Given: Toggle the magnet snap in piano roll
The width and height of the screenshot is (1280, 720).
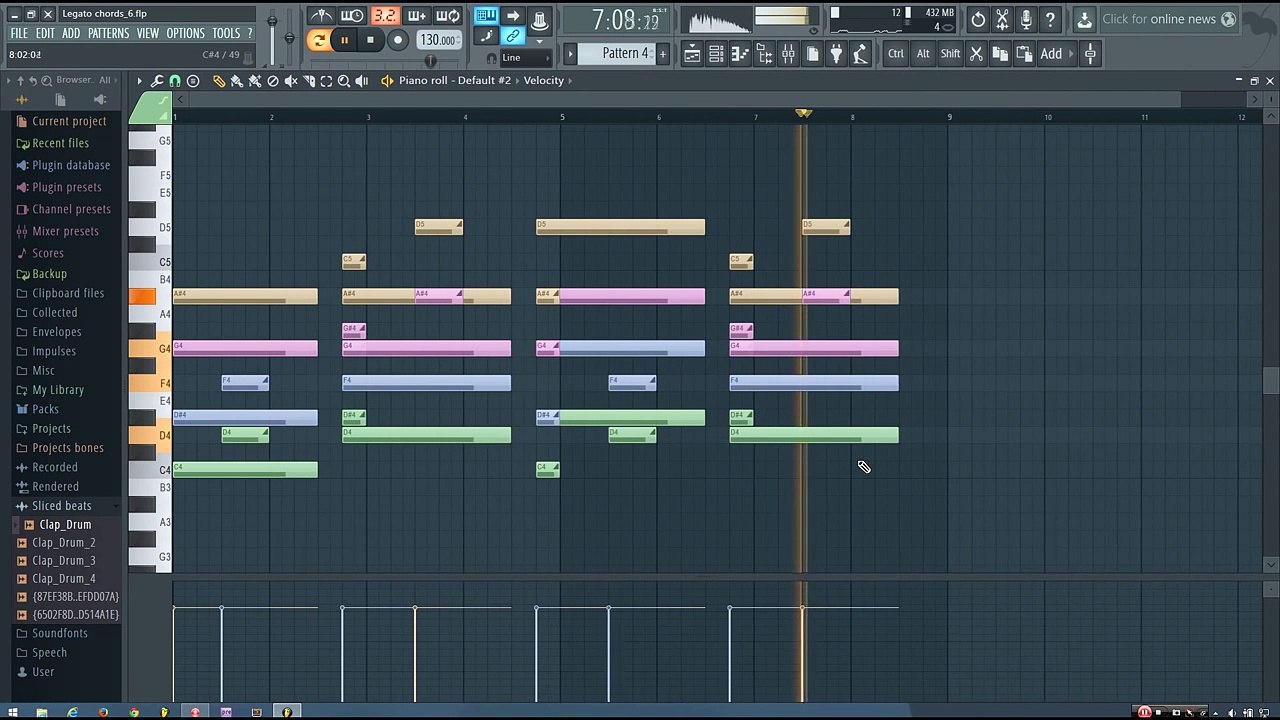Looking at the screenshot, I should point(175,81).
